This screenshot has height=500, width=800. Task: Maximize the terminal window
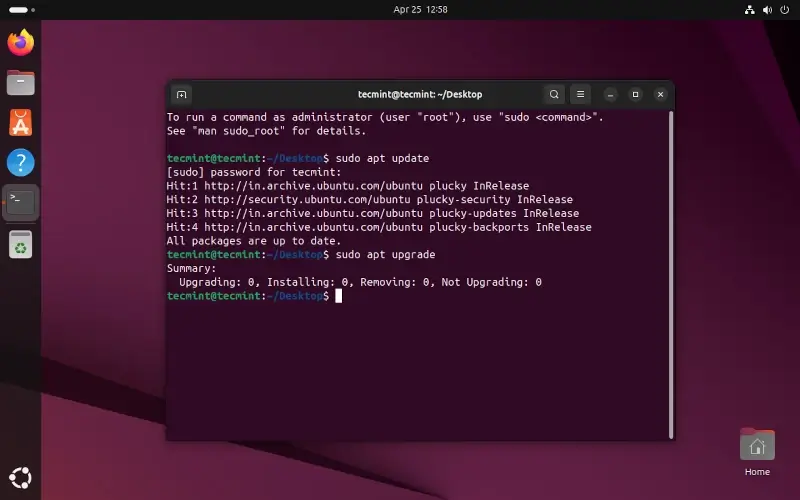point(635,94)
